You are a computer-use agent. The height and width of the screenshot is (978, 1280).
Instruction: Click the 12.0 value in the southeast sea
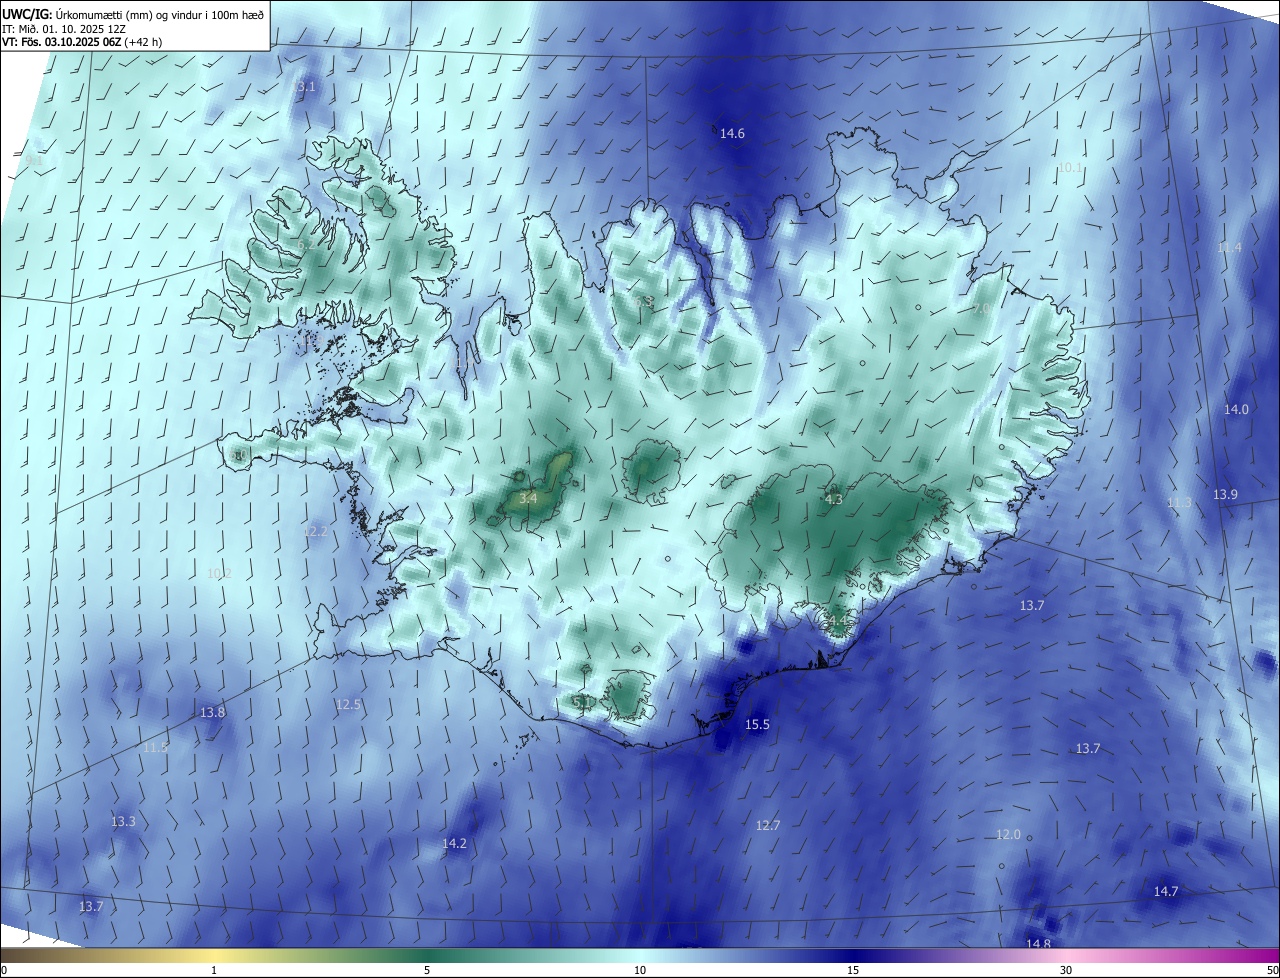tap(1008, 834)
